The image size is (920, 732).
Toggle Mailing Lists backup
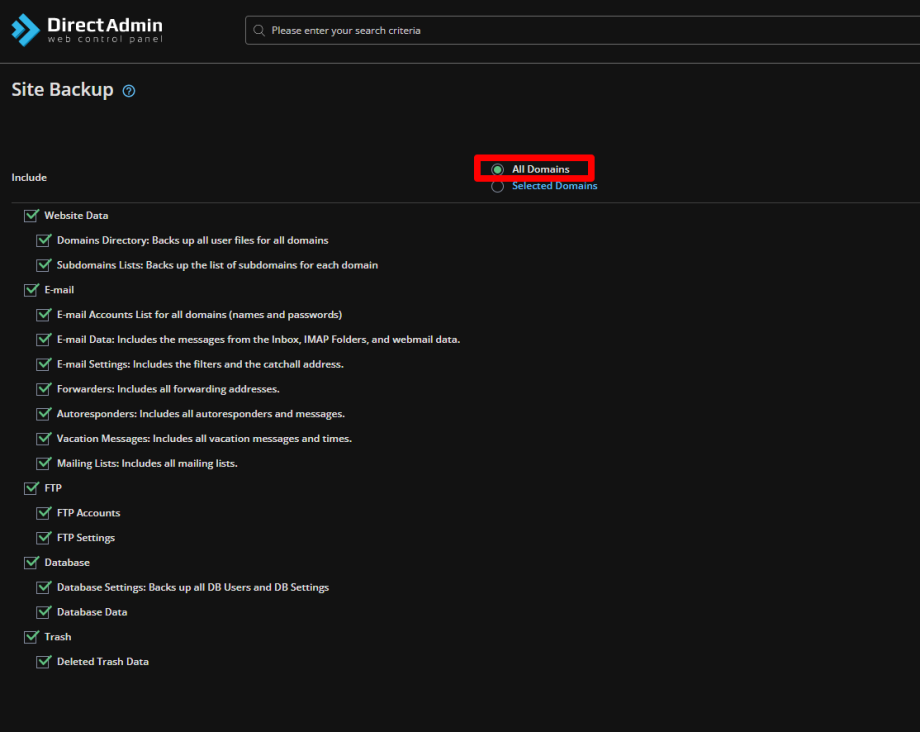[x=43, y=463]
